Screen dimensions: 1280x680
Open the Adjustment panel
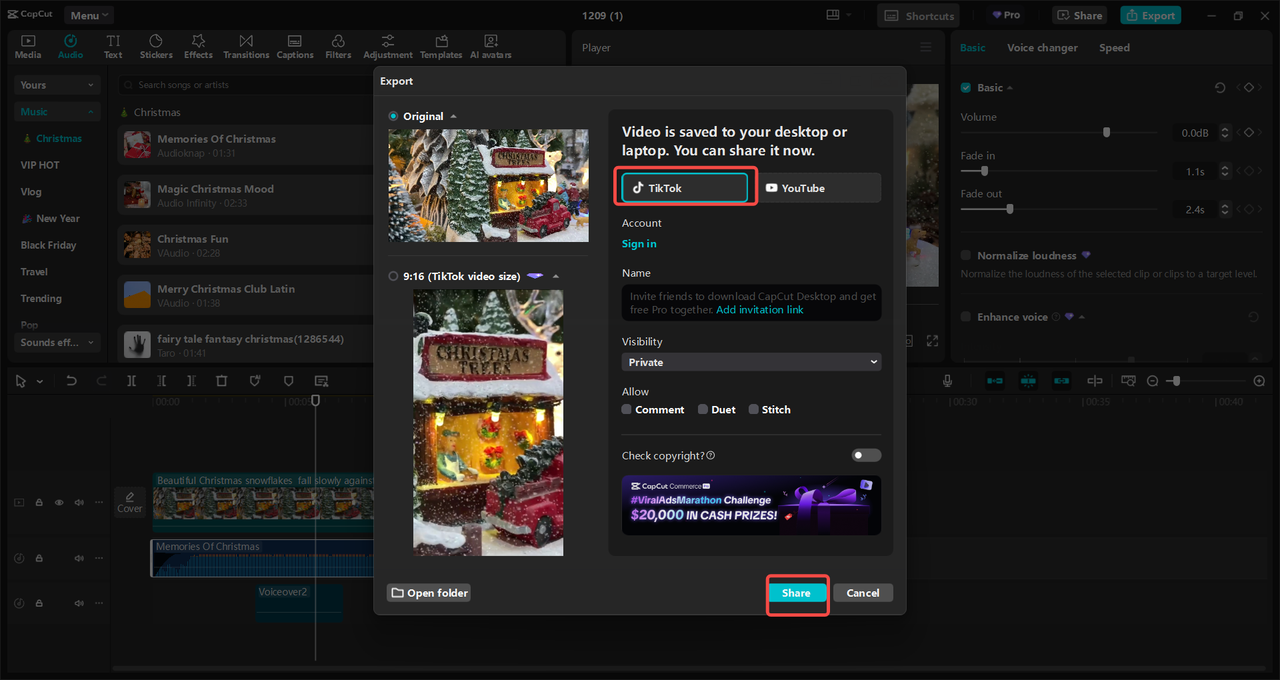(388, 47)
